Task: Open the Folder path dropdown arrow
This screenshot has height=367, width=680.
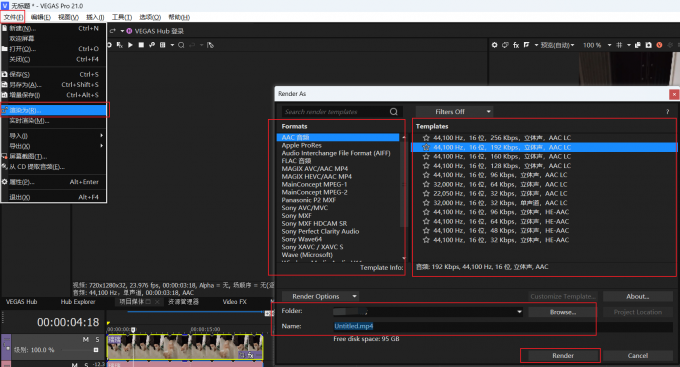Action: (x=519, y=312)
